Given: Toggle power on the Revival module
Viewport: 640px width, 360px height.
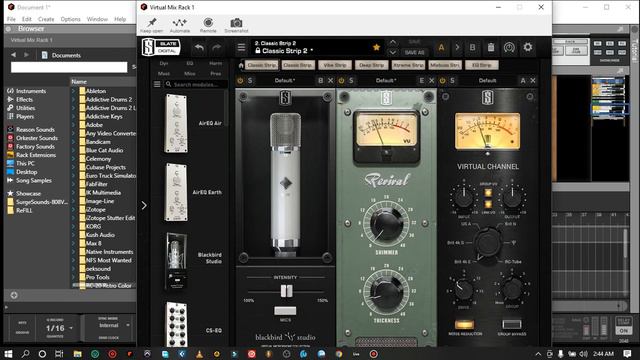Looking at the screenshot, I should [x=341, y=81].
